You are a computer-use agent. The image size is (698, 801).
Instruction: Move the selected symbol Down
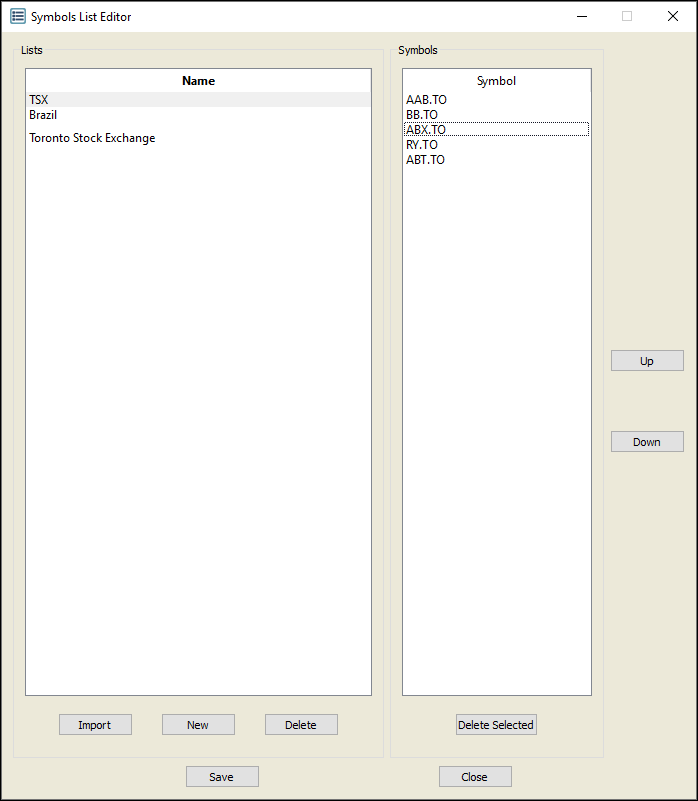click(647, 442)
